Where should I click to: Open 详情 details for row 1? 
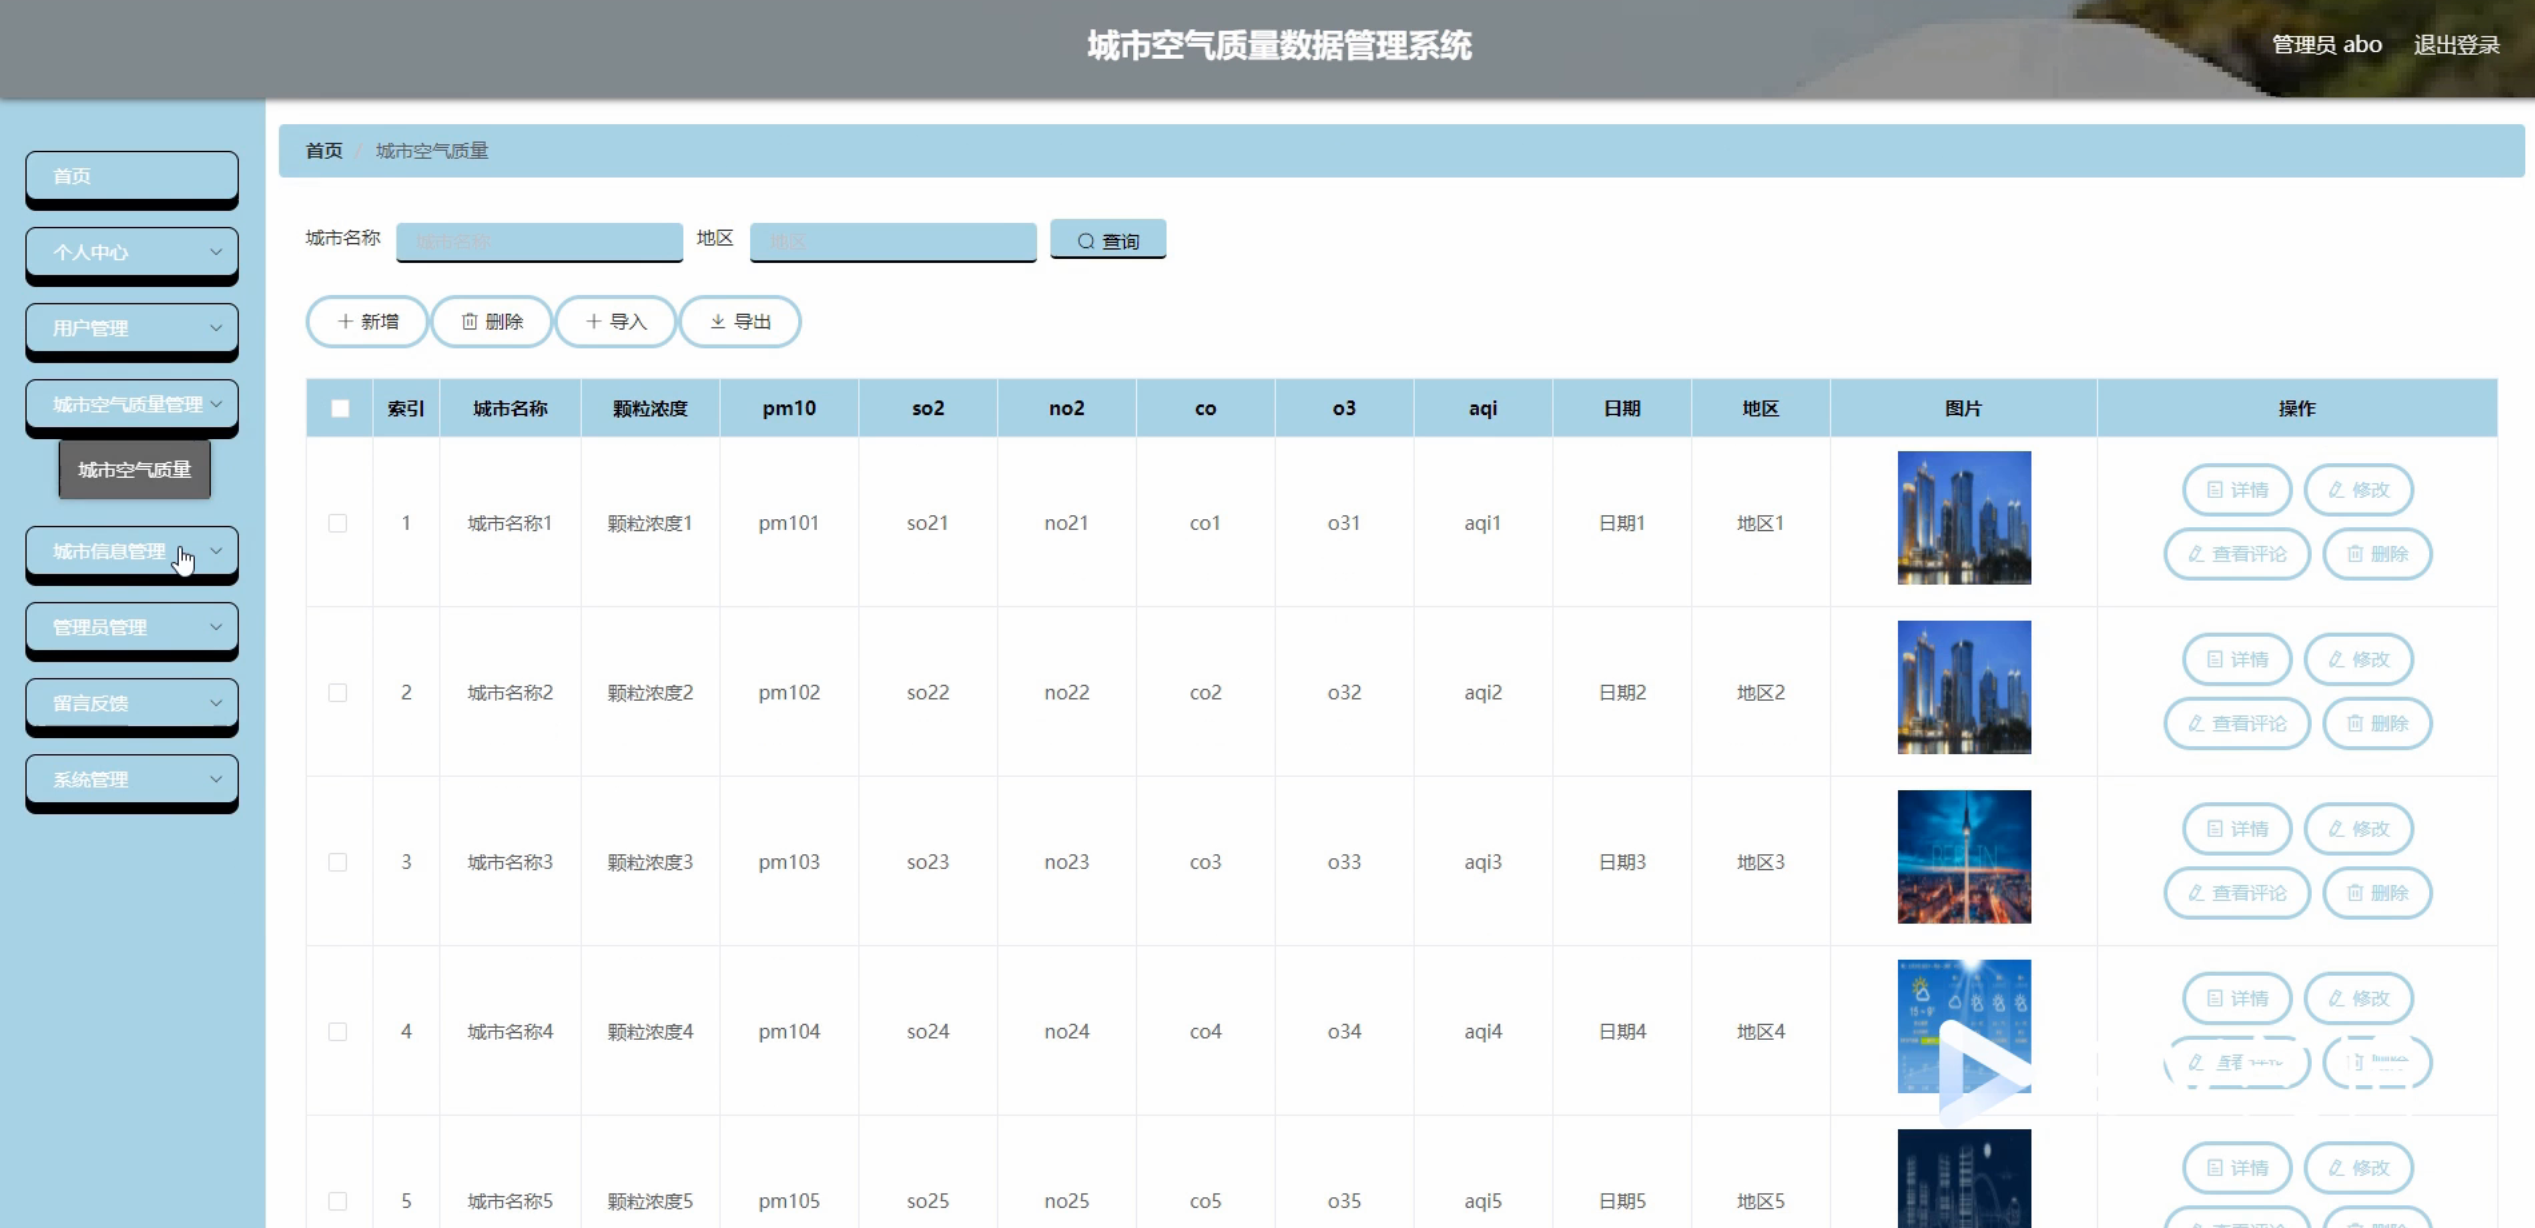[x=2237, y=490]
